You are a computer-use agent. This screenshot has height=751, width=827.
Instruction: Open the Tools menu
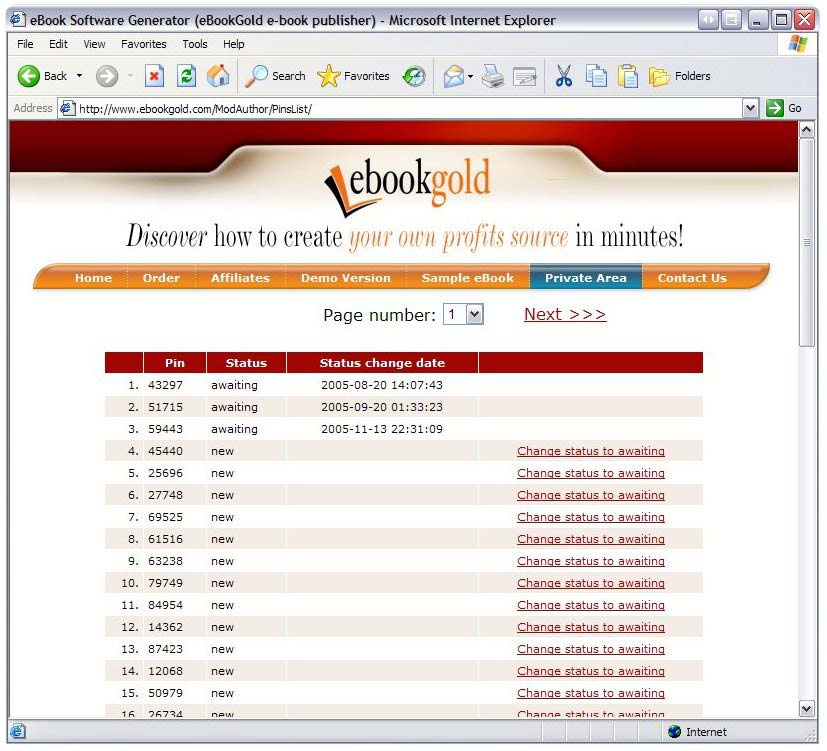(x=195, y=44)
